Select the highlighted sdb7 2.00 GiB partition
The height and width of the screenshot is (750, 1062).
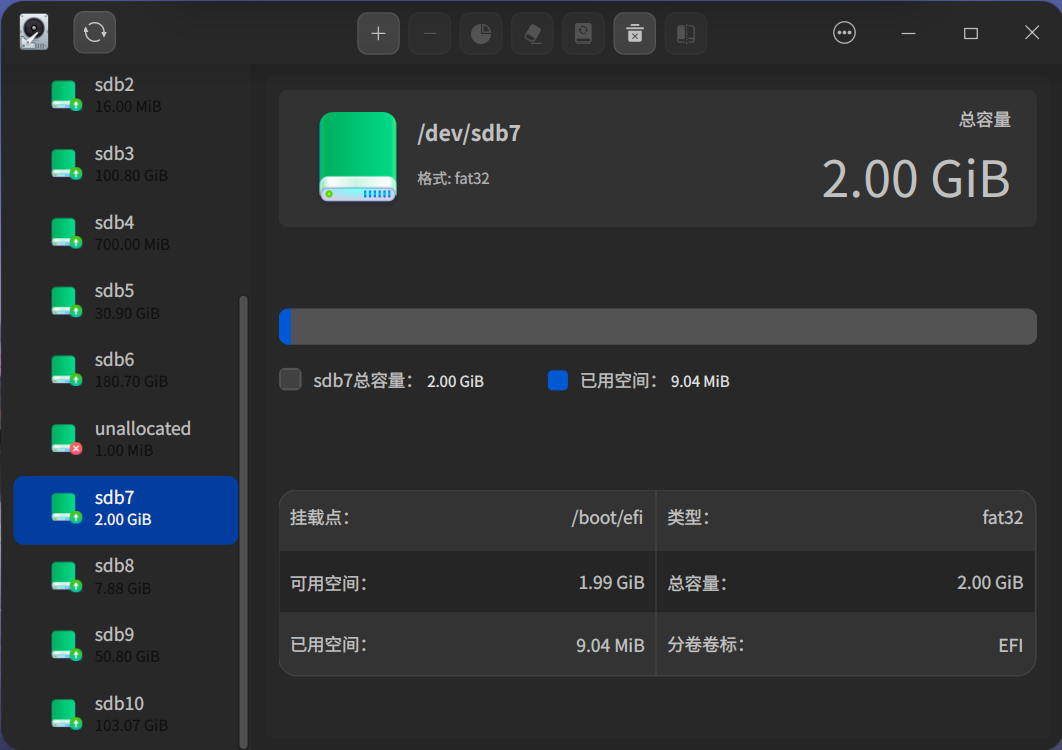click(126, 509)
